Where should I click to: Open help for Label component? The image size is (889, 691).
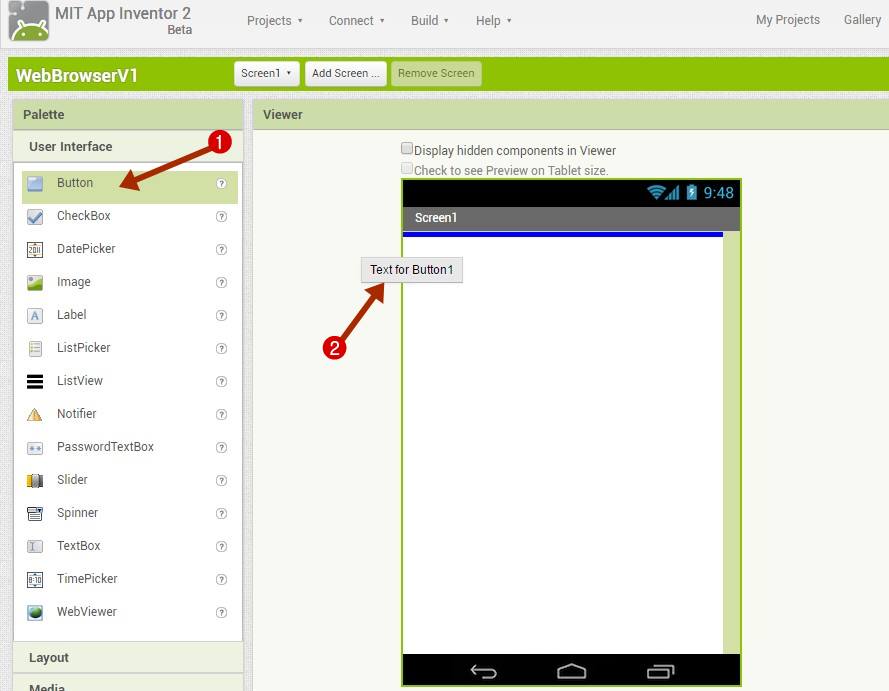click(221, 315)
